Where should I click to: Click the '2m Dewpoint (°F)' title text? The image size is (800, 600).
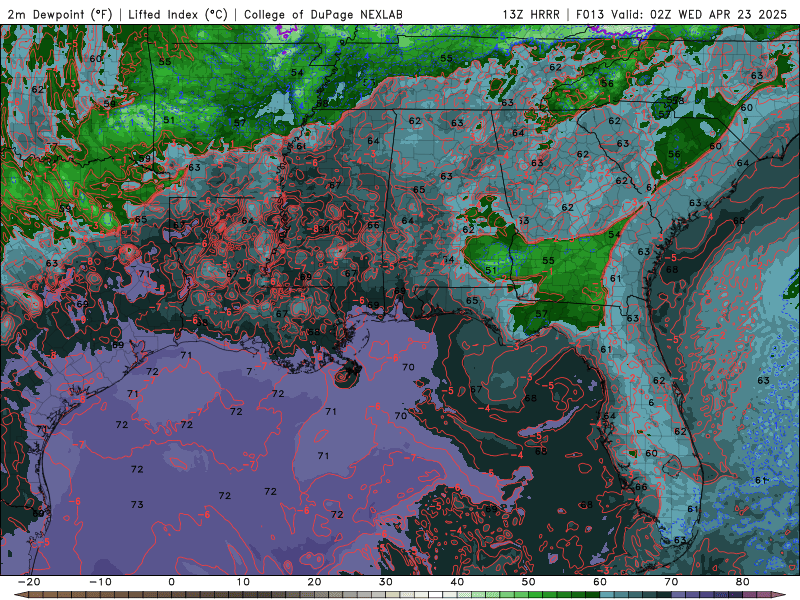coord(60,15)
